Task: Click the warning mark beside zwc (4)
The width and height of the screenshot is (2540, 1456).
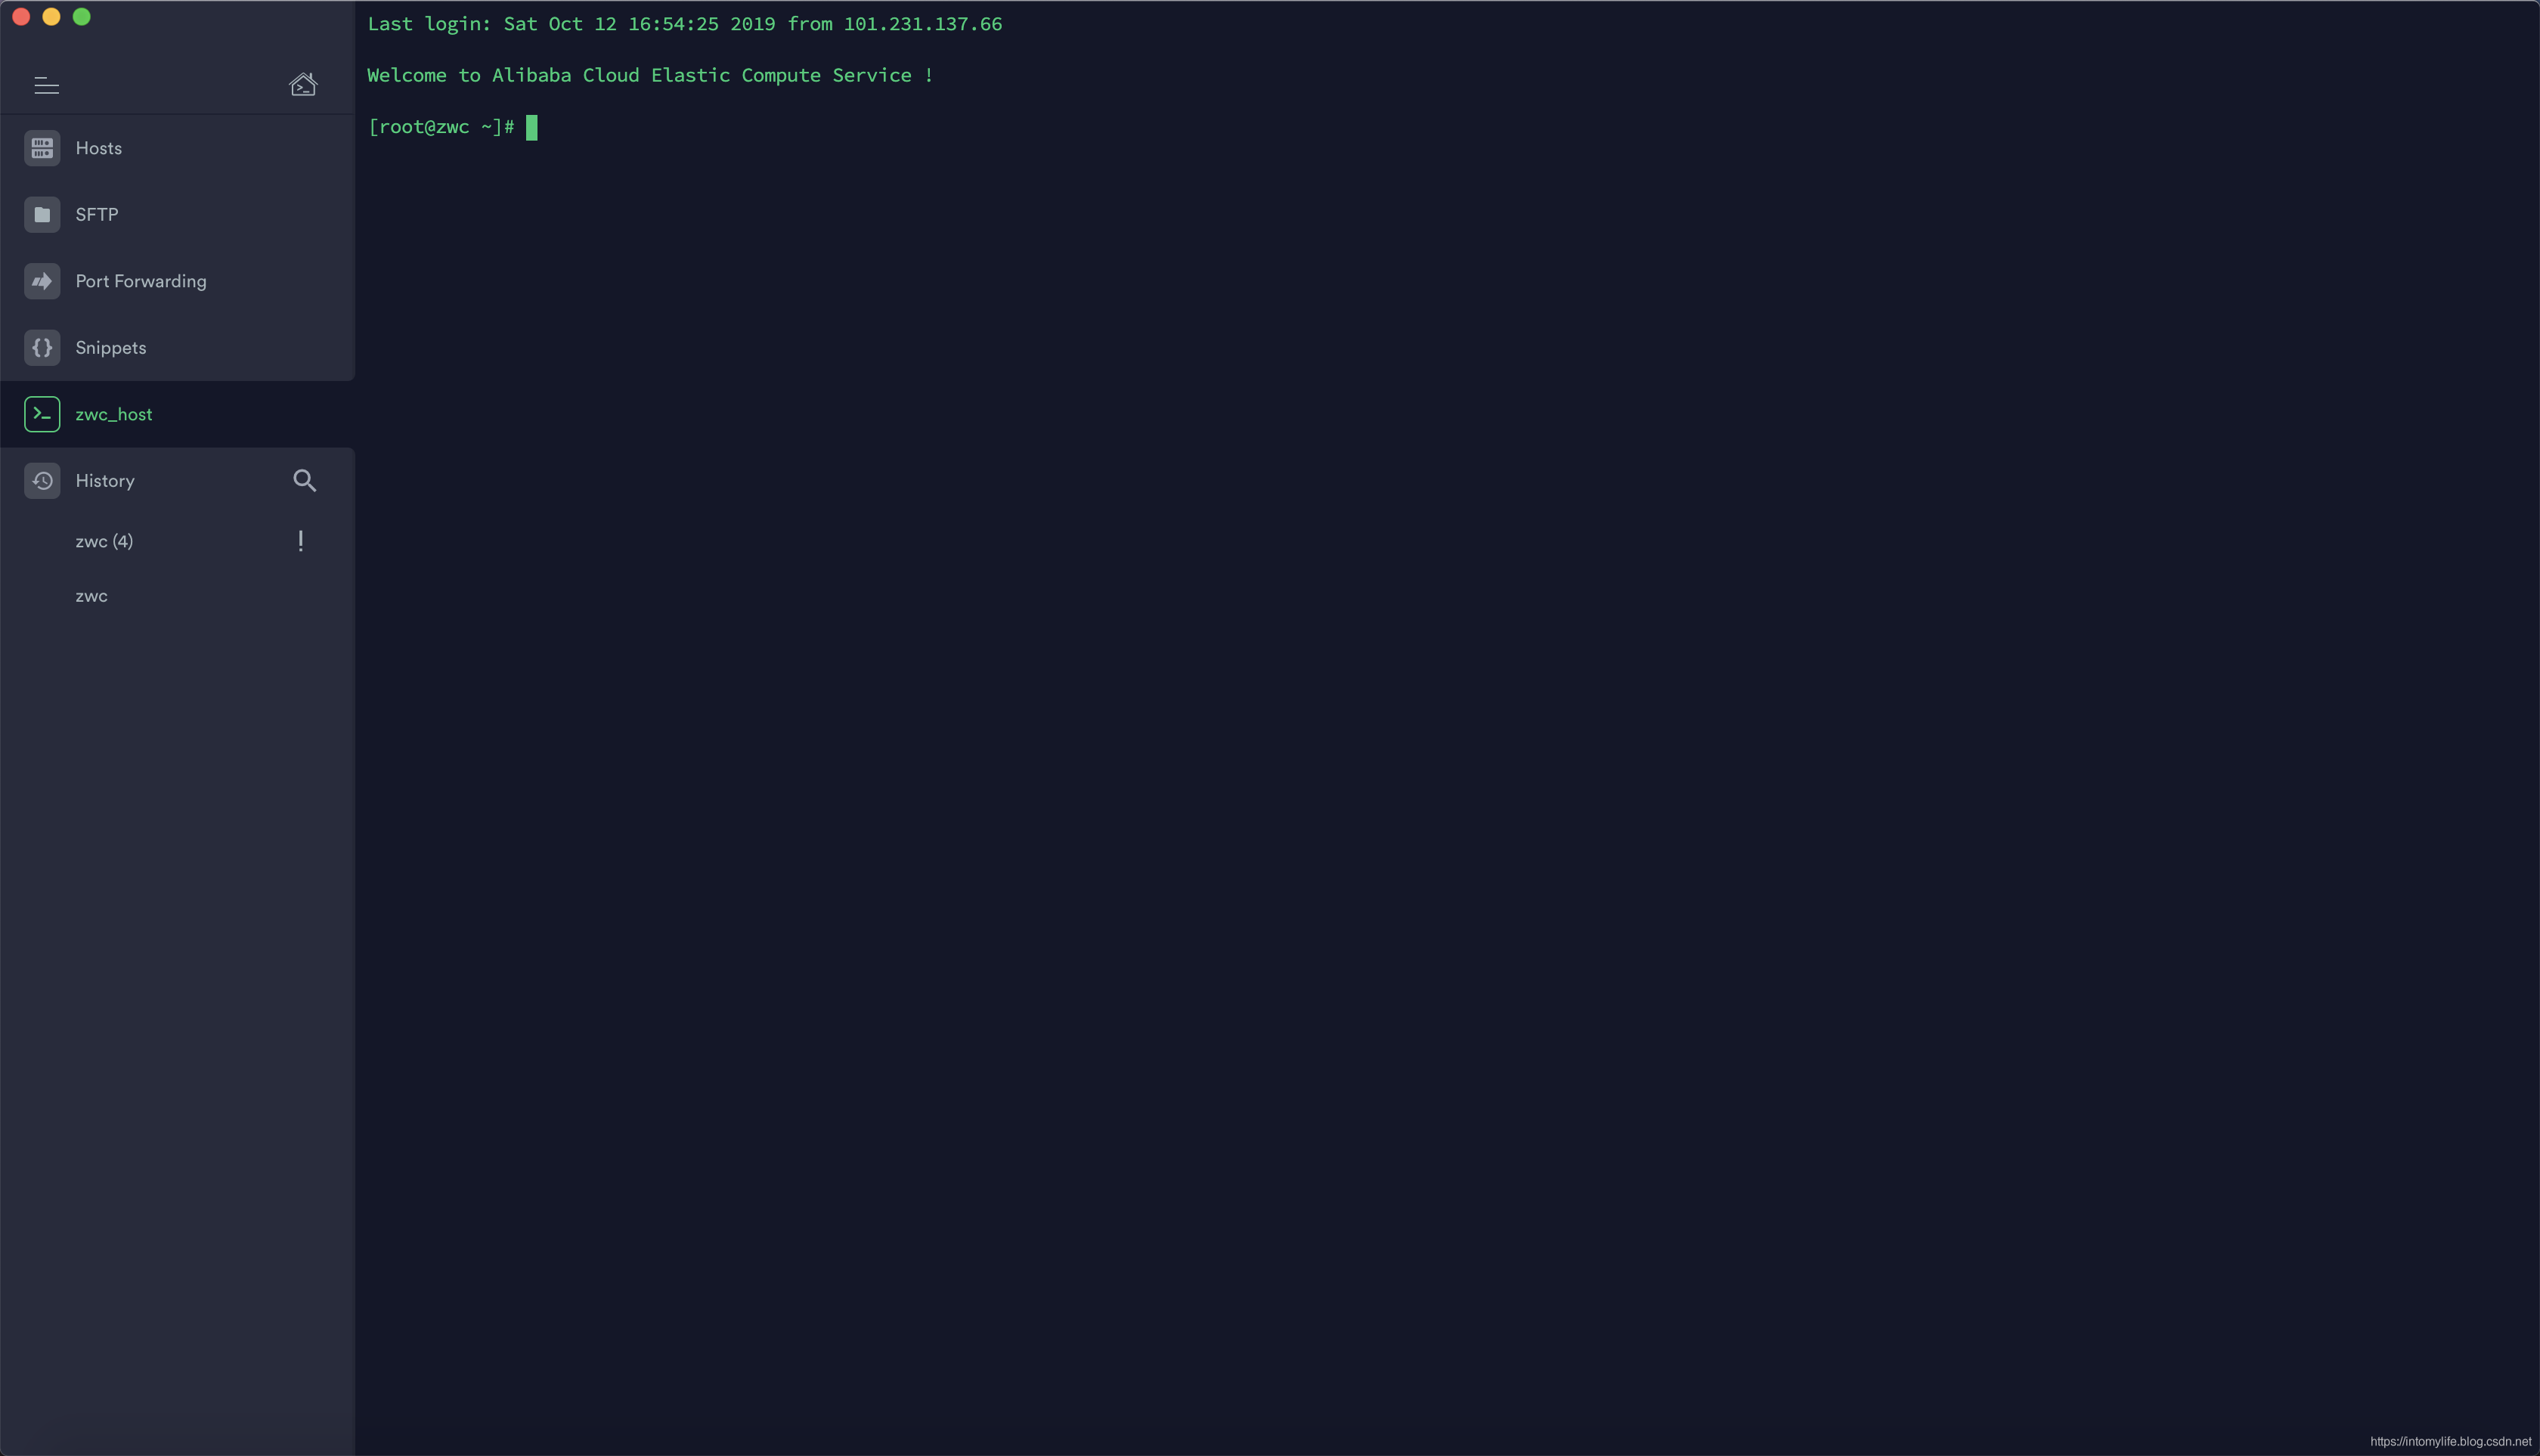Action: point(300,541)
